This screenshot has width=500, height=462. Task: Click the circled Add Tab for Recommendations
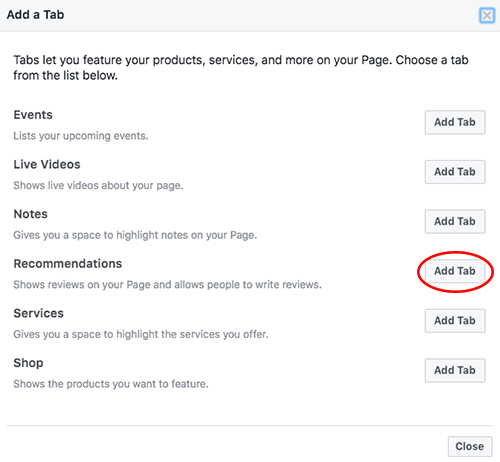pyautogui.click(x=455, y=271)
